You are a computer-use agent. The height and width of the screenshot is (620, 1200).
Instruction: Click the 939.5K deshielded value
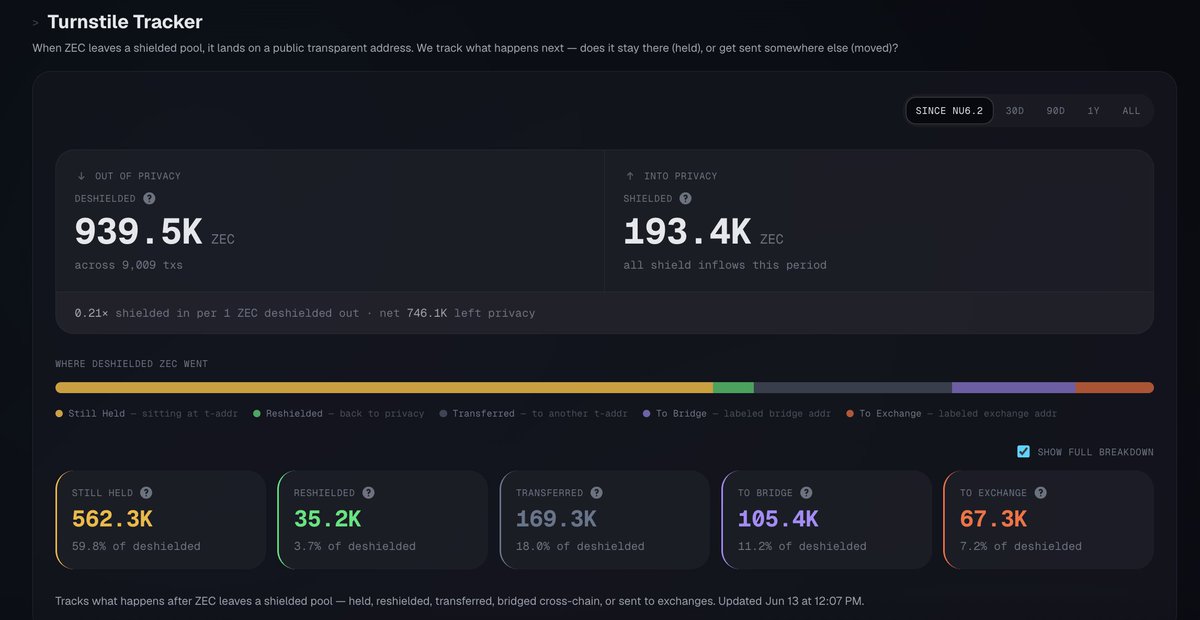pyautogui.click(x=138, y=232)
